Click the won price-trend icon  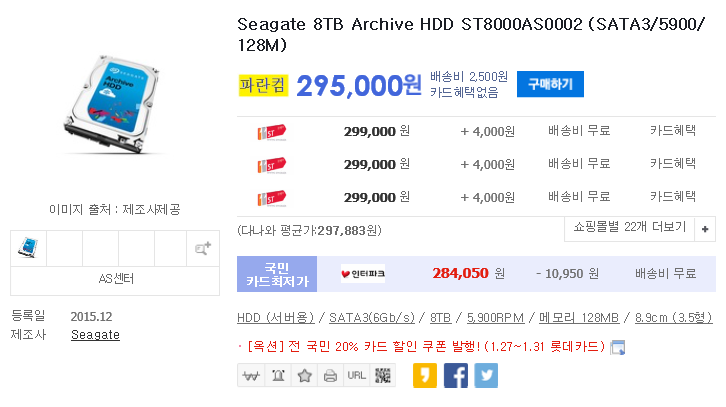(x=251, y=376)
